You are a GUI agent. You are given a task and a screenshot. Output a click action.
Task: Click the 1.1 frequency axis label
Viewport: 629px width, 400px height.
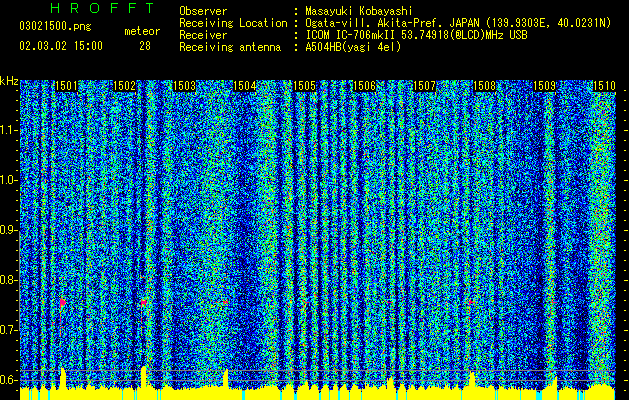(8, 130)
